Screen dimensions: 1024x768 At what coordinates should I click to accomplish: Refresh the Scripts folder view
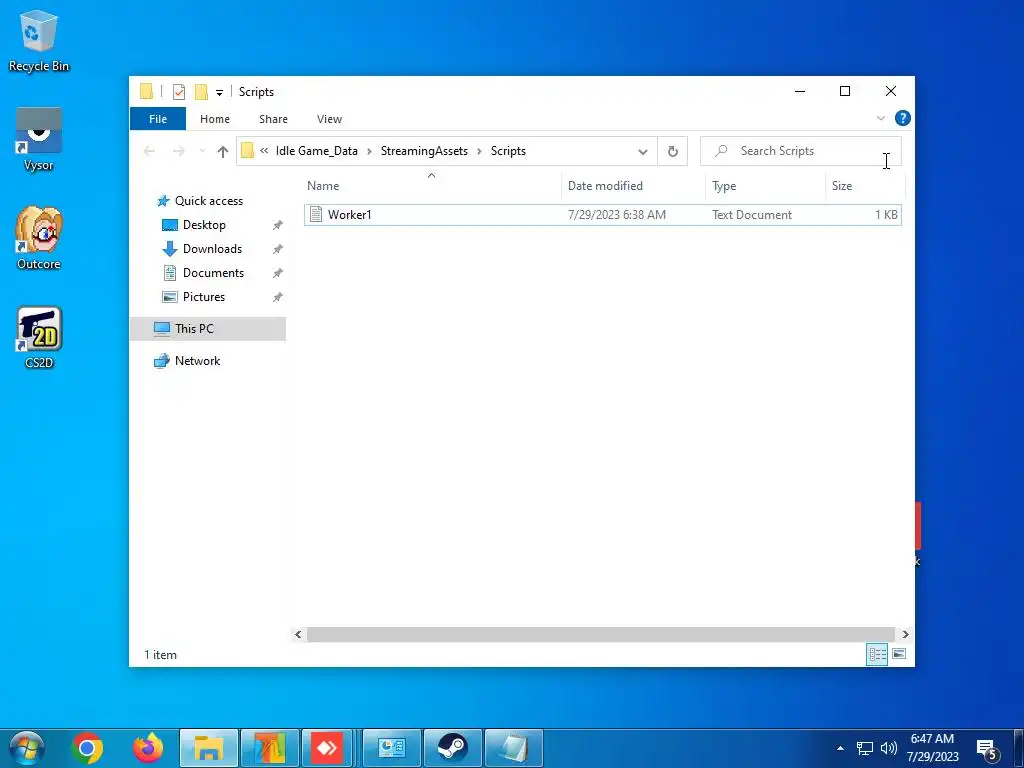coord(673,152)
